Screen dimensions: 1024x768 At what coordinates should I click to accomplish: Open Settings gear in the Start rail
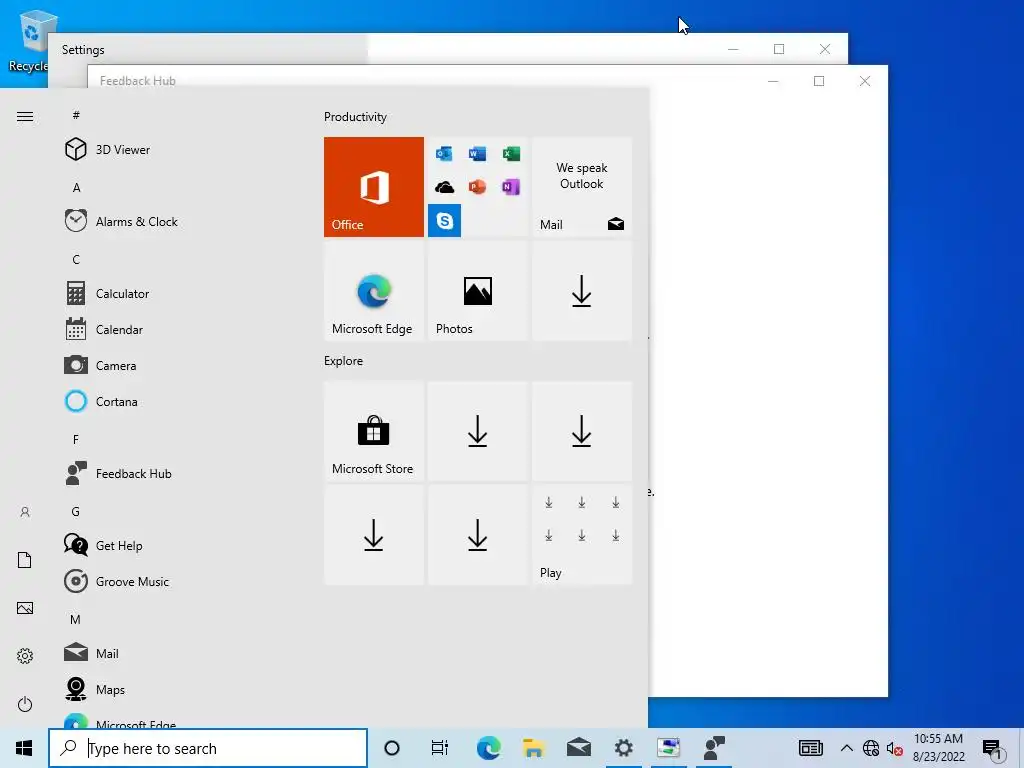[x=25, y=656]
